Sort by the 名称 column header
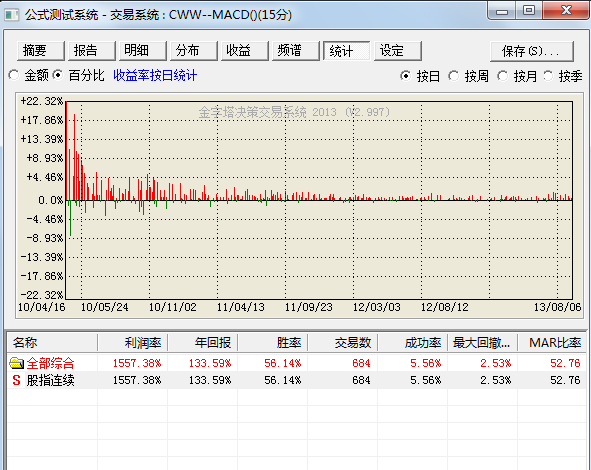The height and width of the screenshot is (470, 591). point(52,343)
